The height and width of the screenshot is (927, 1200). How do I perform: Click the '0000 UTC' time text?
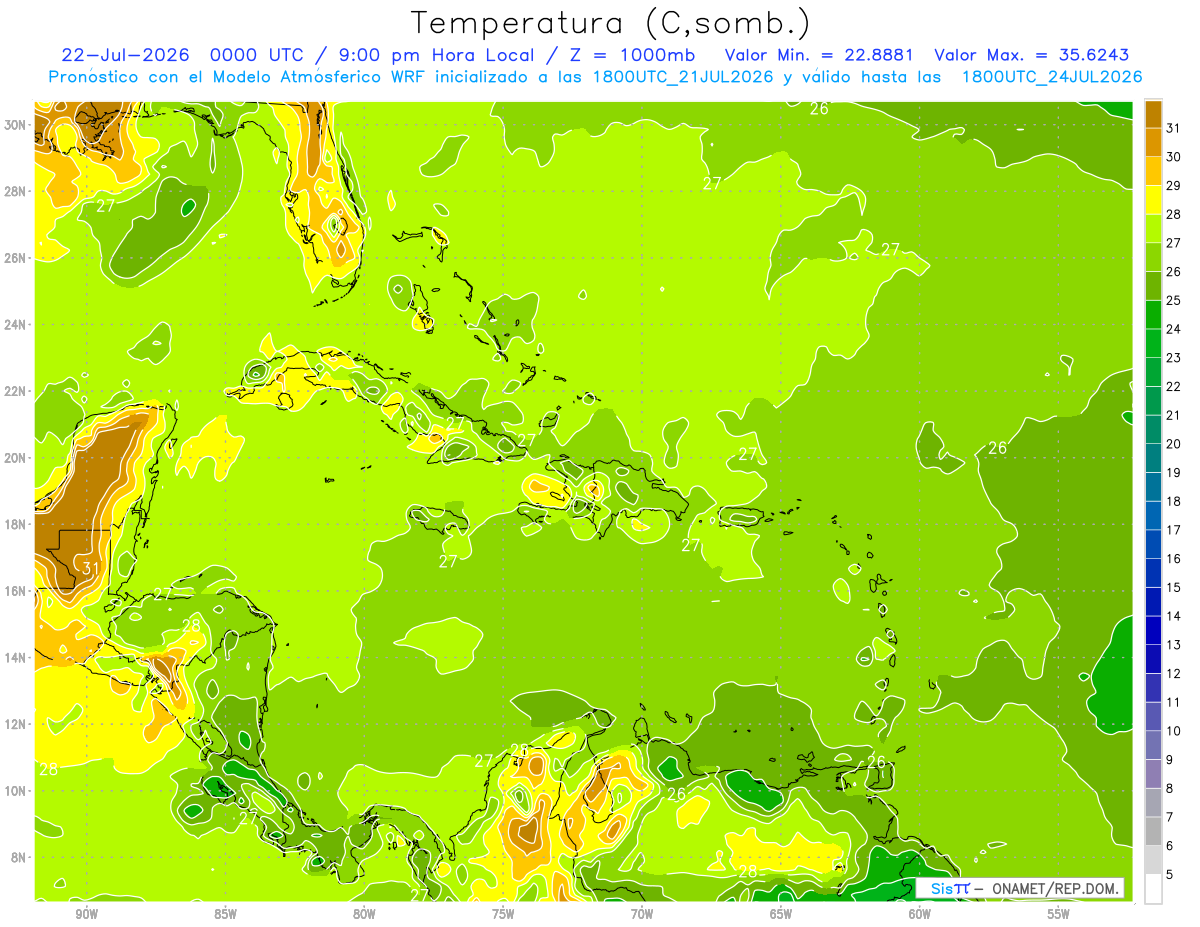(258, 55)
